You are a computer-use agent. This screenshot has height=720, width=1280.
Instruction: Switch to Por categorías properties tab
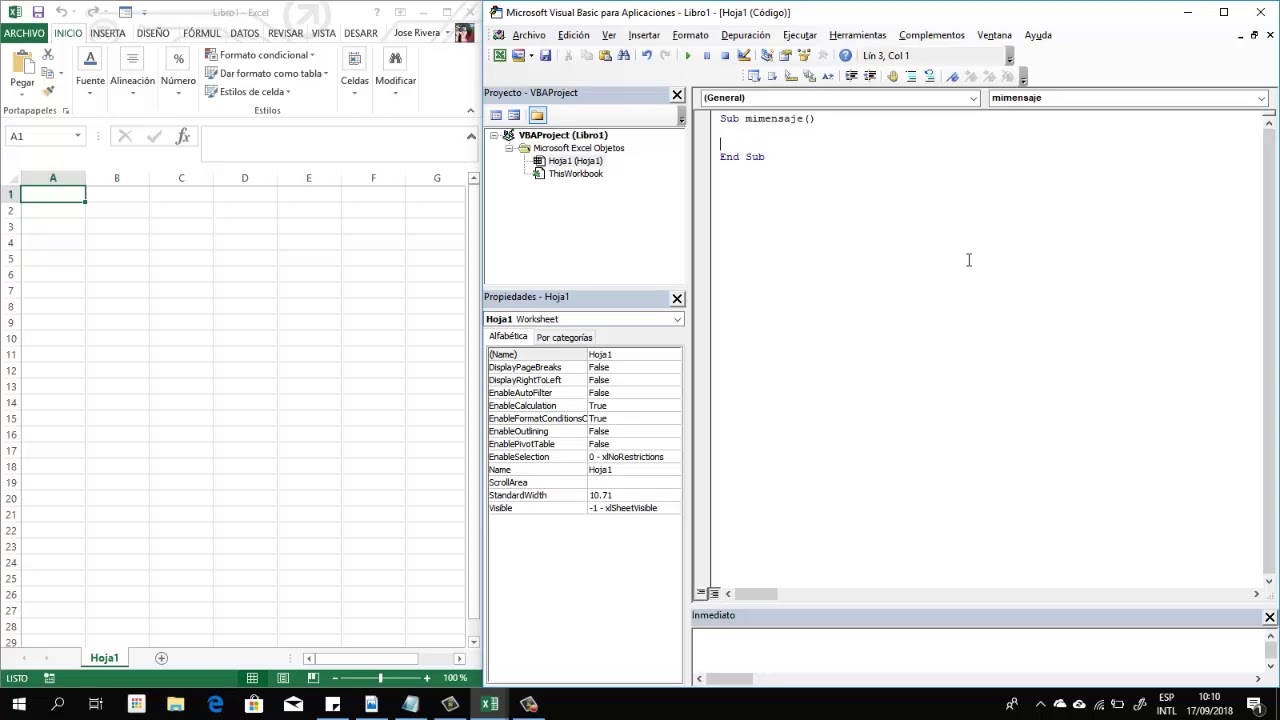[564, 338]
